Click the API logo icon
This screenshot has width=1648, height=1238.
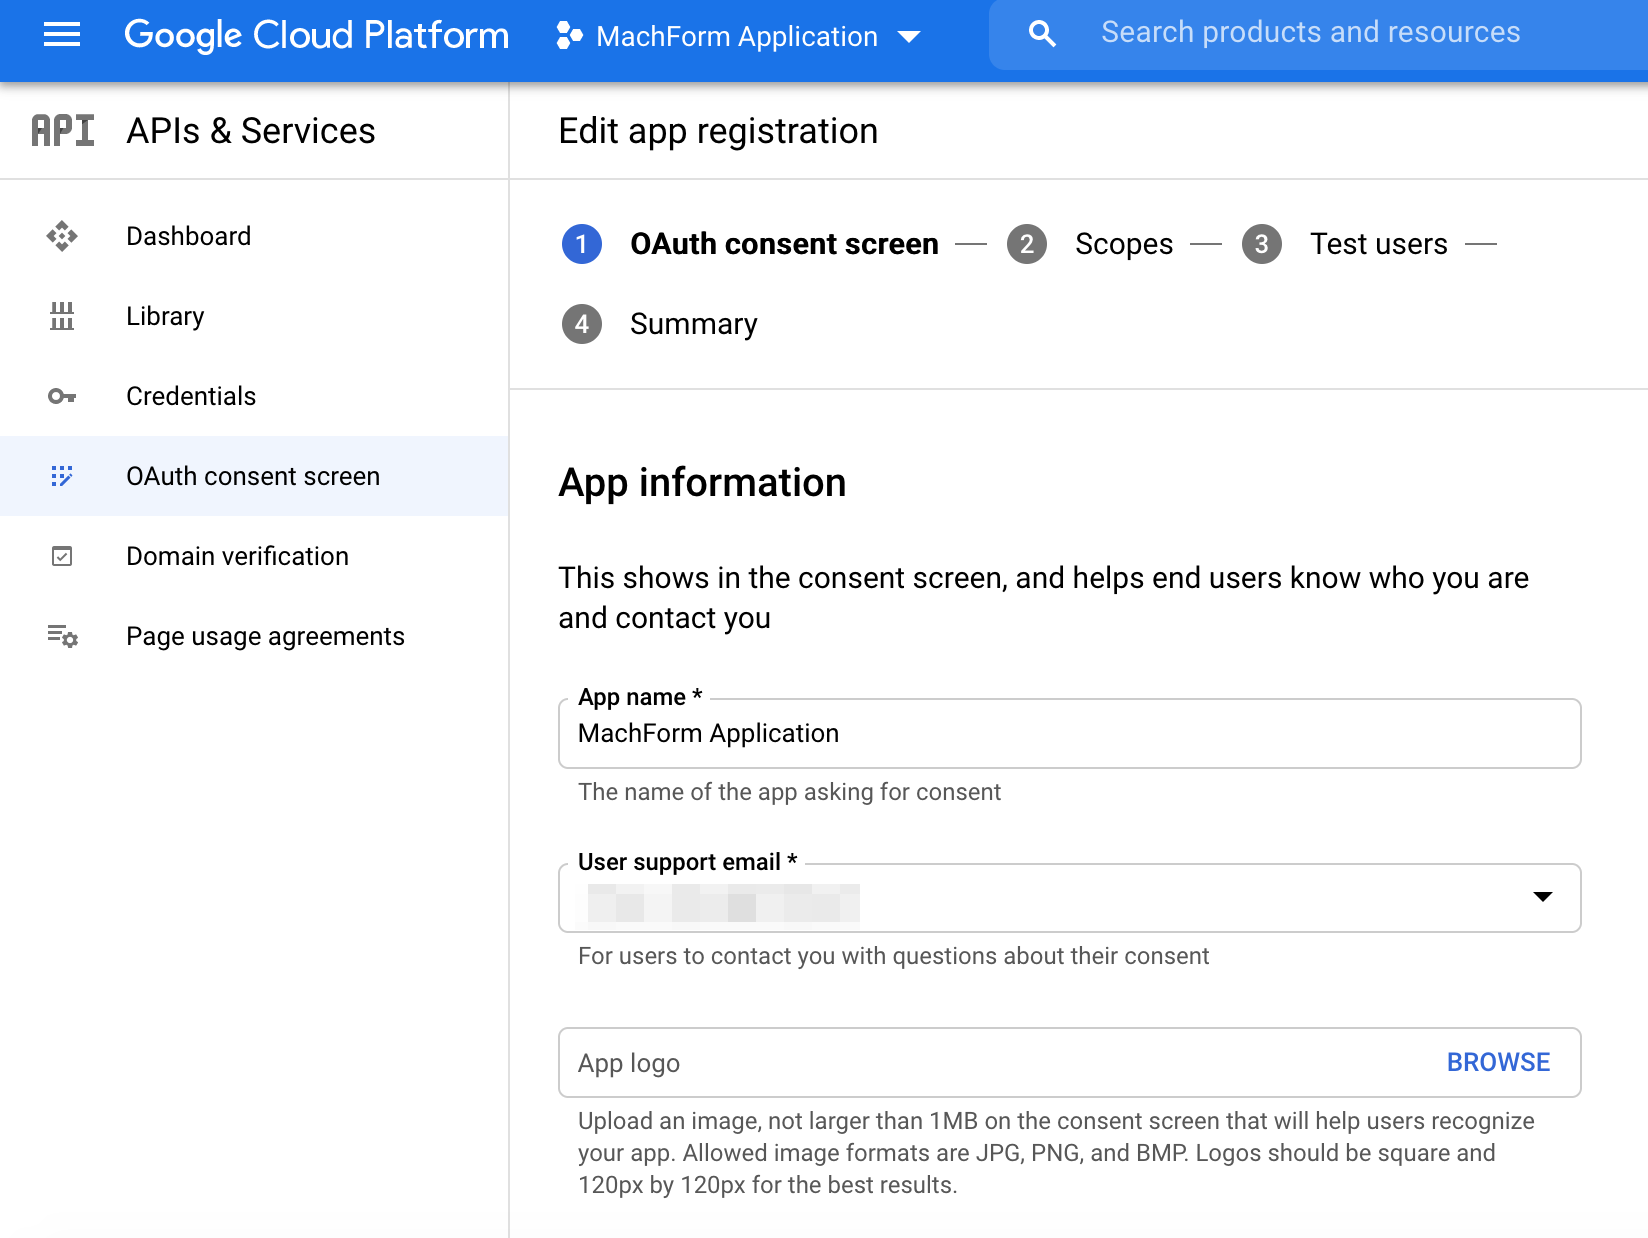coord(62,131)
